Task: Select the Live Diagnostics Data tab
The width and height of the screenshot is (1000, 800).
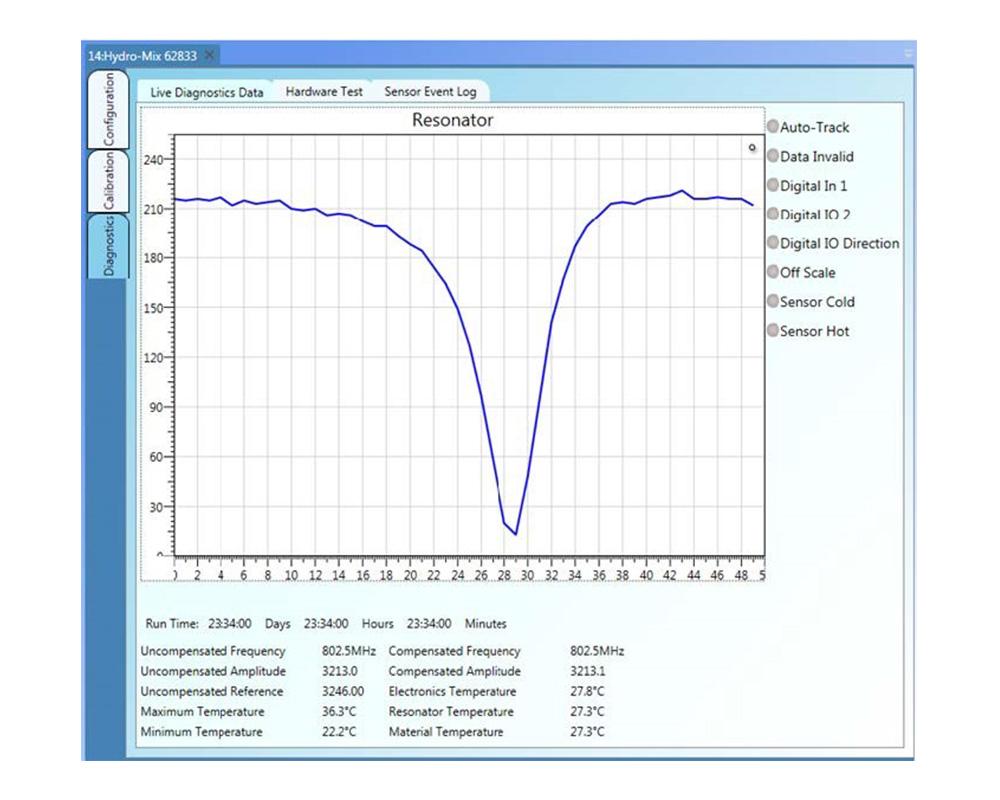Action: [x=207, y=92]
